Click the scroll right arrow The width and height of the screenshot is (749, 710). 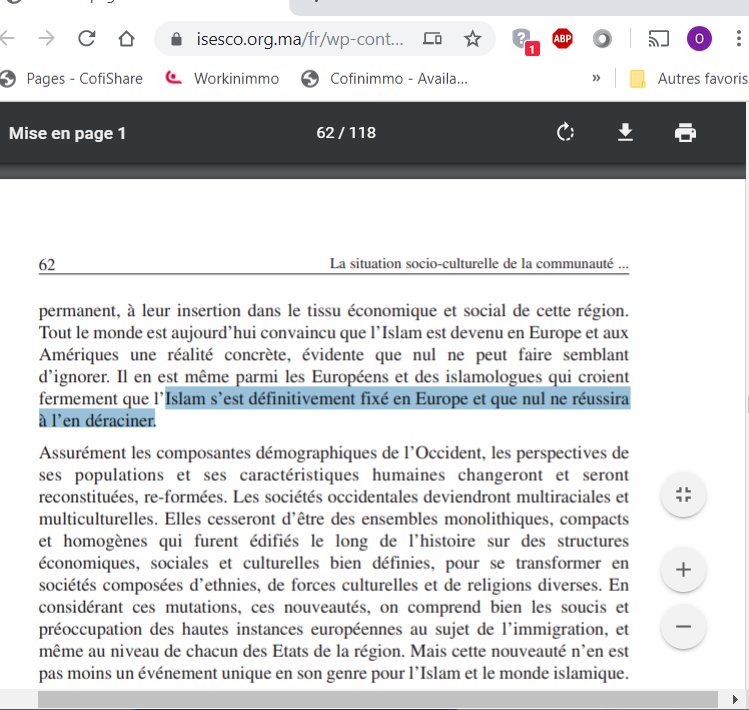pyautogui.click(x=735, y=699)
